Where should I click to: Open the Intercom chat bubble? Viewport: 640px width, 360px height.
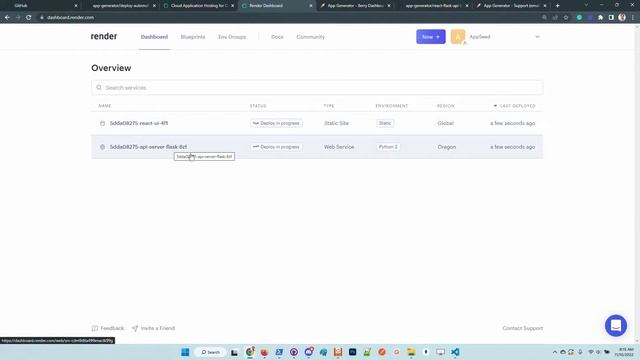pyautogui.click(x=616, y=325)
